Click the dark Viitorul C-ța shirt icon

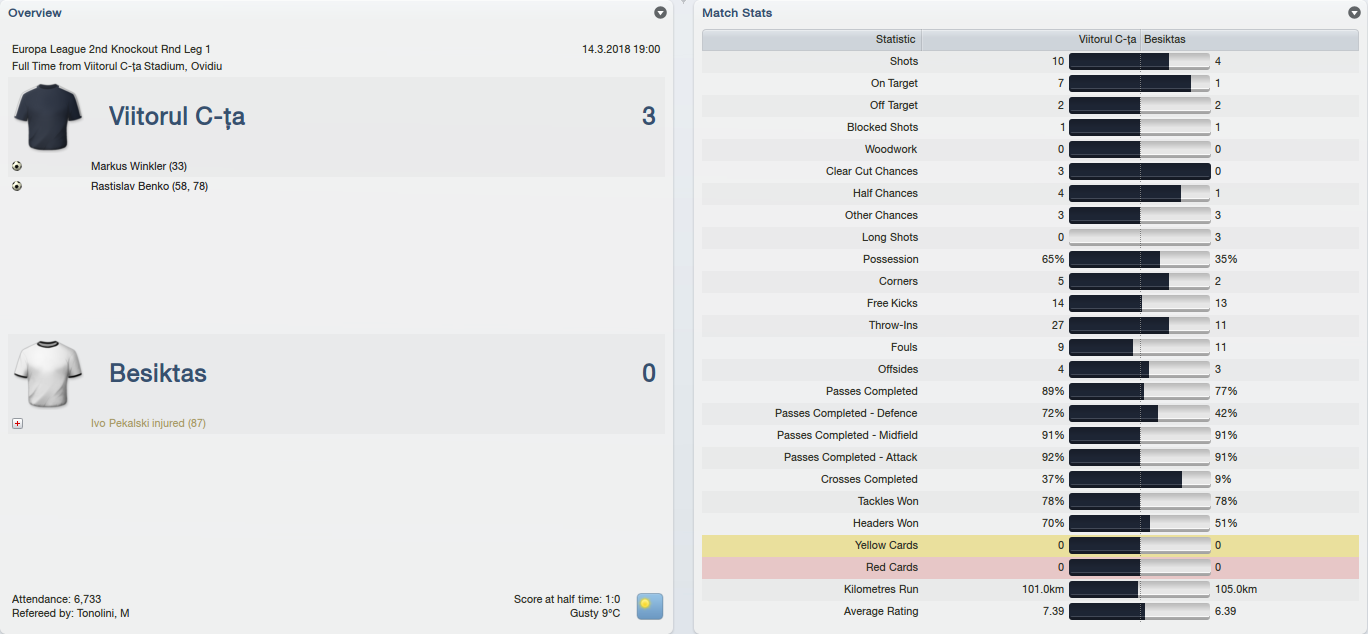click(x=48, y=116)
